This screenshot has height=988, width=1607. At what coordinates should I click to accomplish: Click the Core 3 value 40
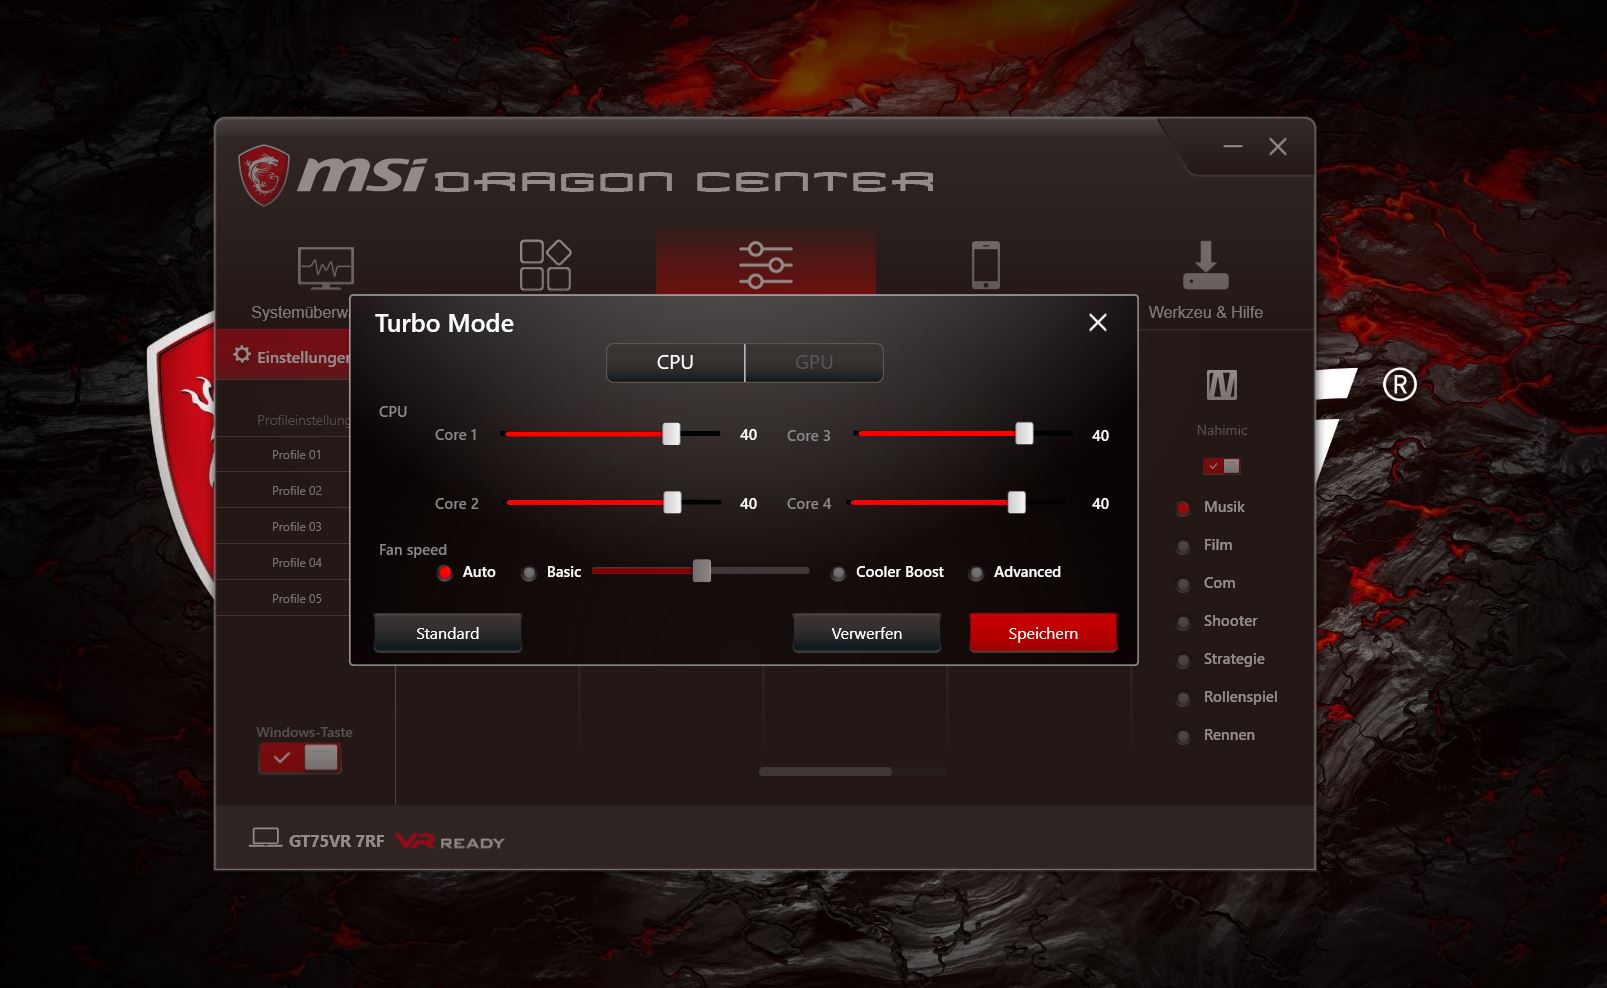point(1100,436)
